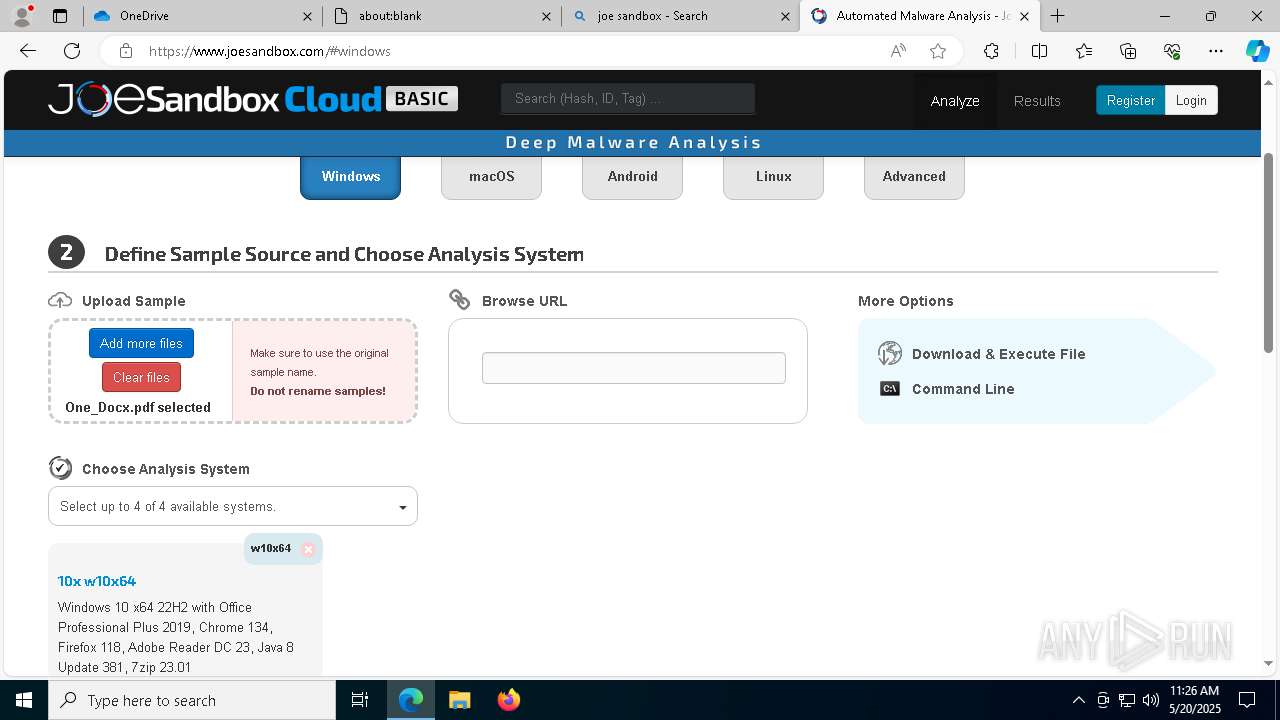Add page to favorites star

tap(938, 51)
